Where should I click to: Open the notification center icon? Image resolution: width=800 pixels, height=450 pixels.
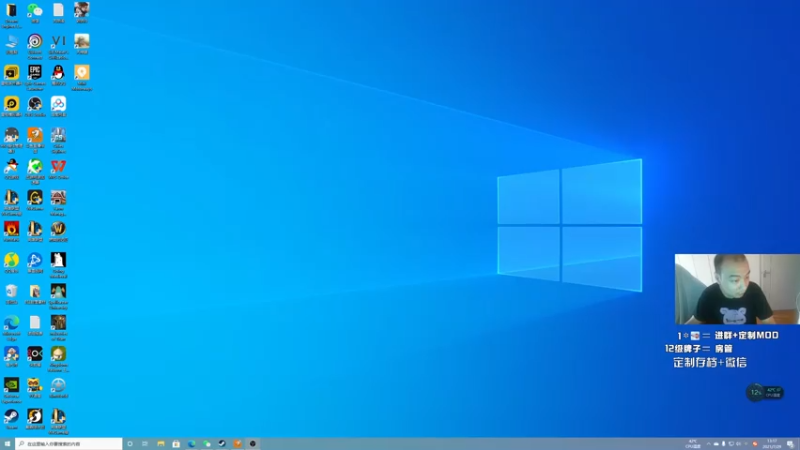(x=790, y=444)
